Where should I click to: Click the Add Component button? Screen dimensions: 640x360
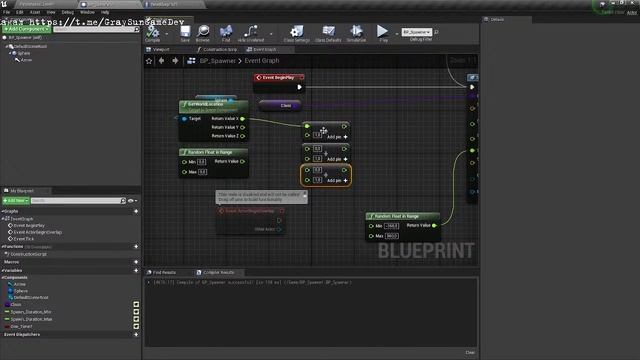(x=26, y=29)
